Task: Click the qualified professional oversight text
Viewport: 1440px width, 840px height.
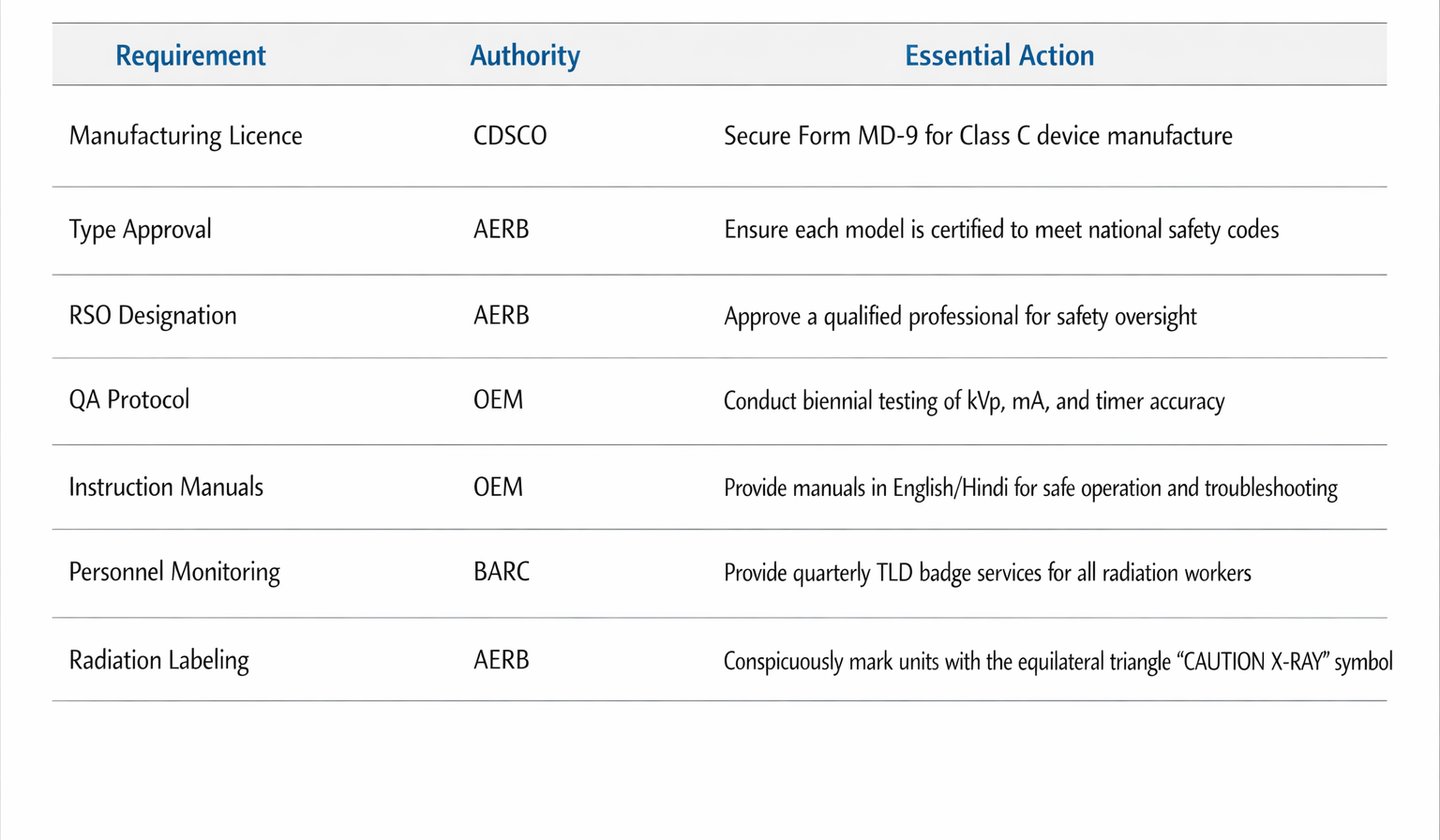Action: [960, 316]
